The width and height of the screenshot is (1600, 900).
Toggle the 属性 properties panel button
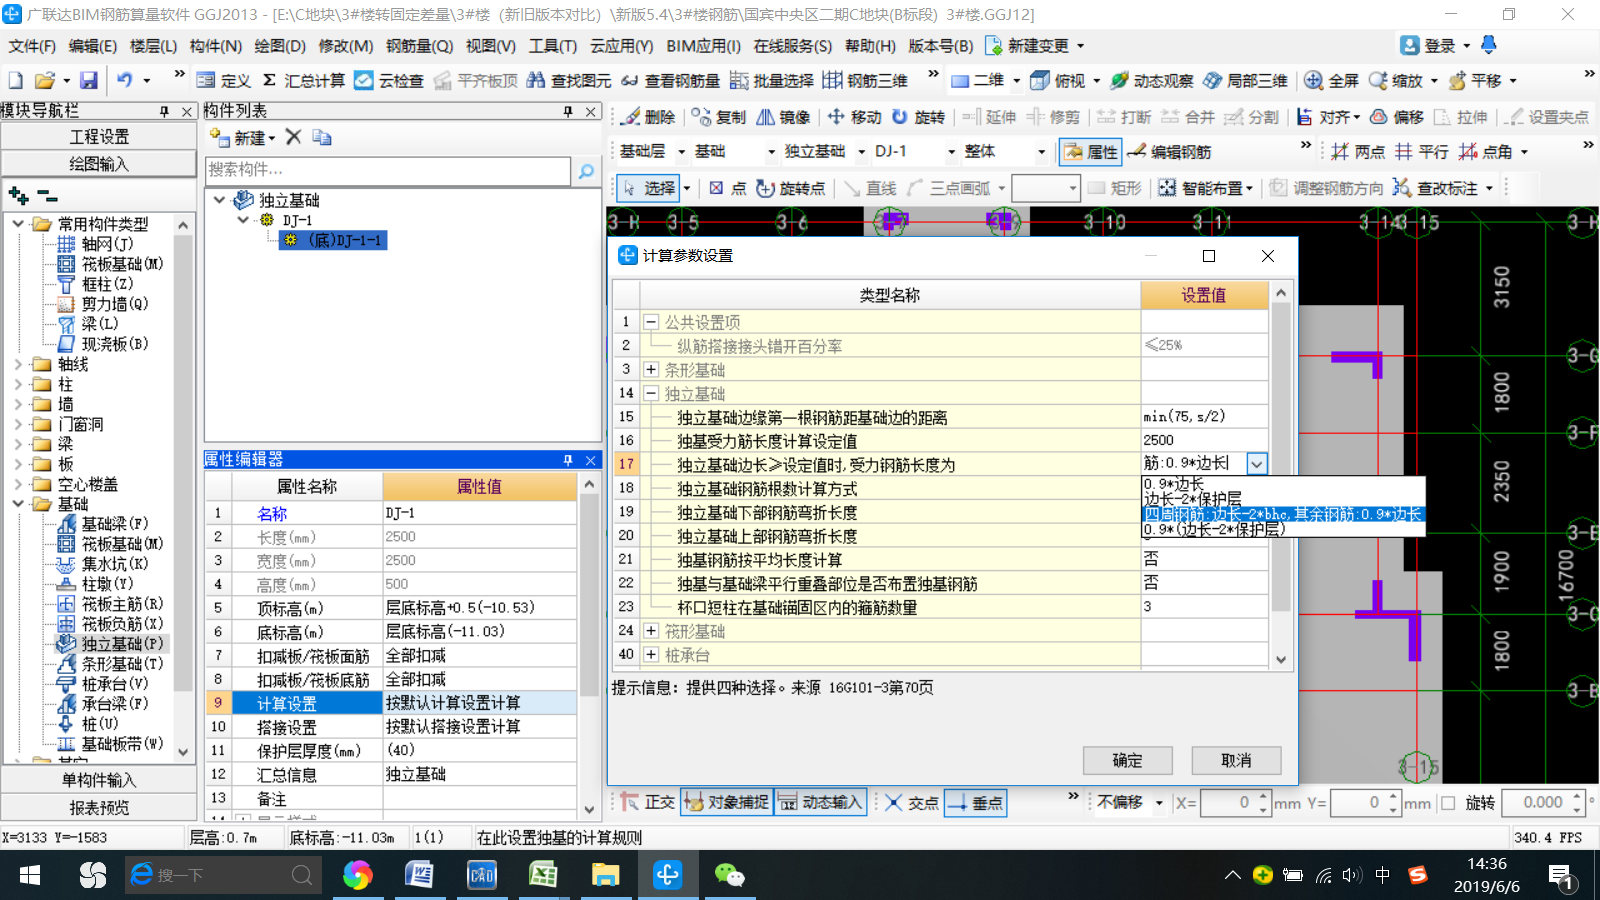pos(1090,152)
